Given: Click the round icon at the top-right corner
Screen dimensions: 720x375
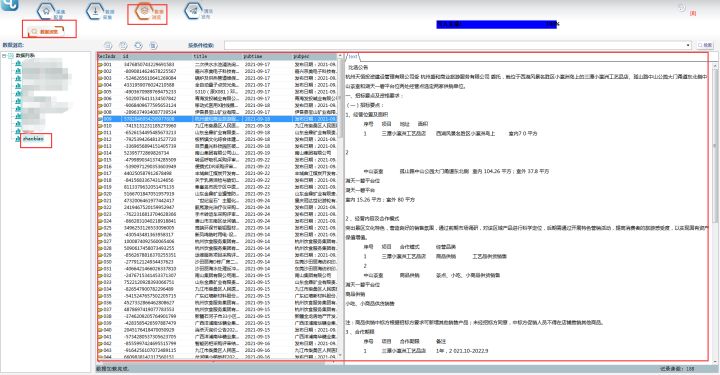Looking at the screenshot, I should (x=682, y=8).
